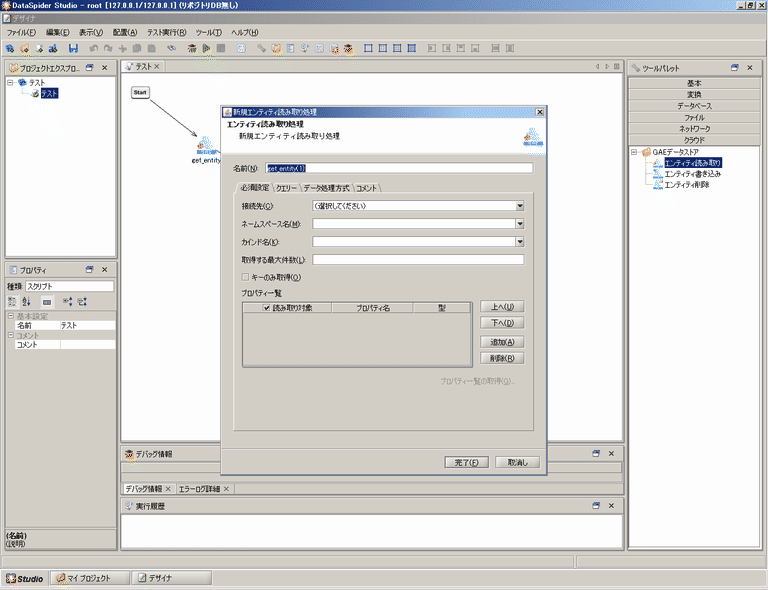
Task: Click the scroll-right arrow of the editor tabs
Action: (607, 66)
